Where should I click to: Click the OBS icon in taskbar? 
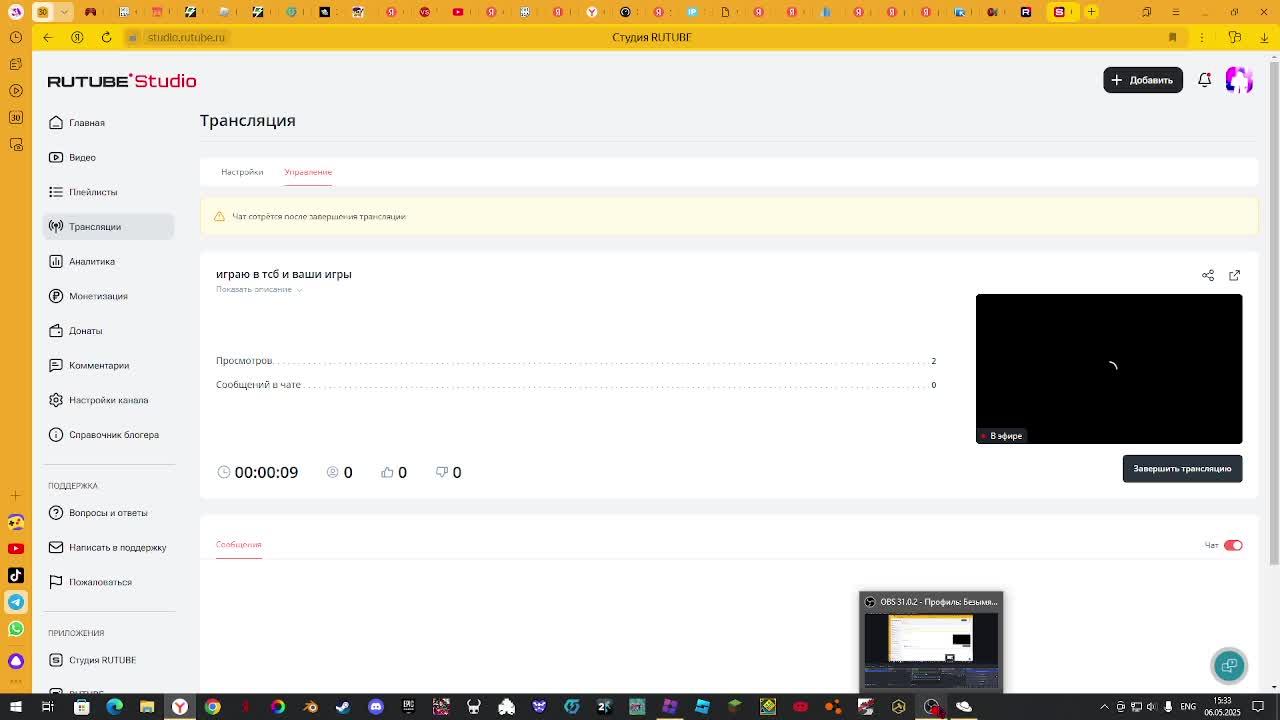(931, 707)
